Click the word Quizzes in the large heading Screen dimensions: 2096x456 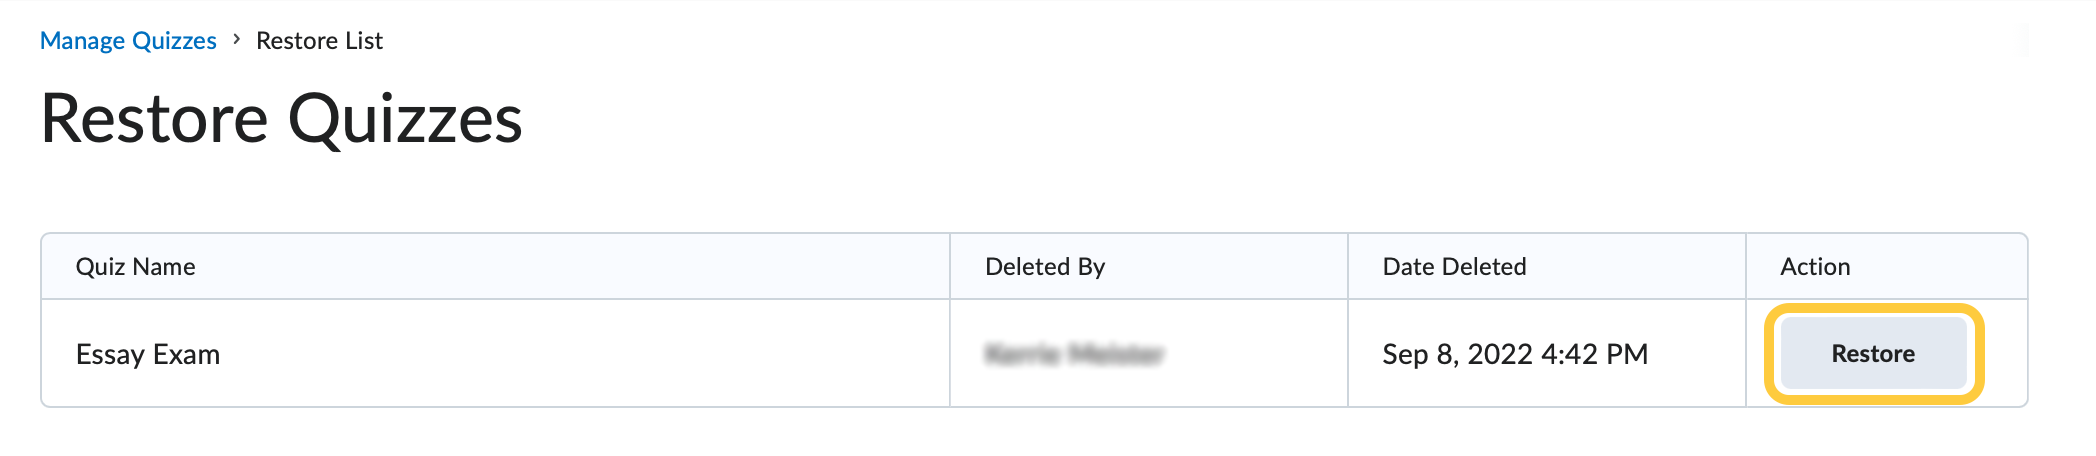click(x=405, y=119)
